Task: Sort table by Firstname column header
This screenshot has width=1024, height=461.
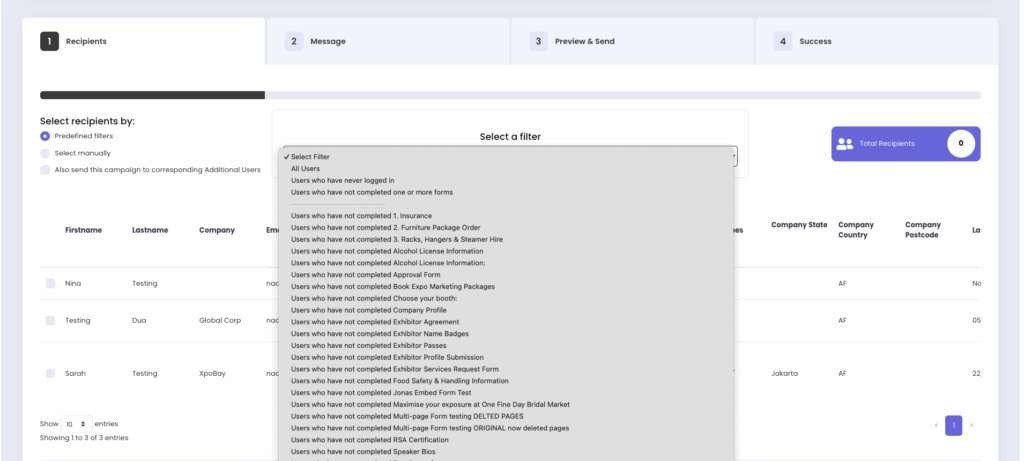Action: coord(83,230)
